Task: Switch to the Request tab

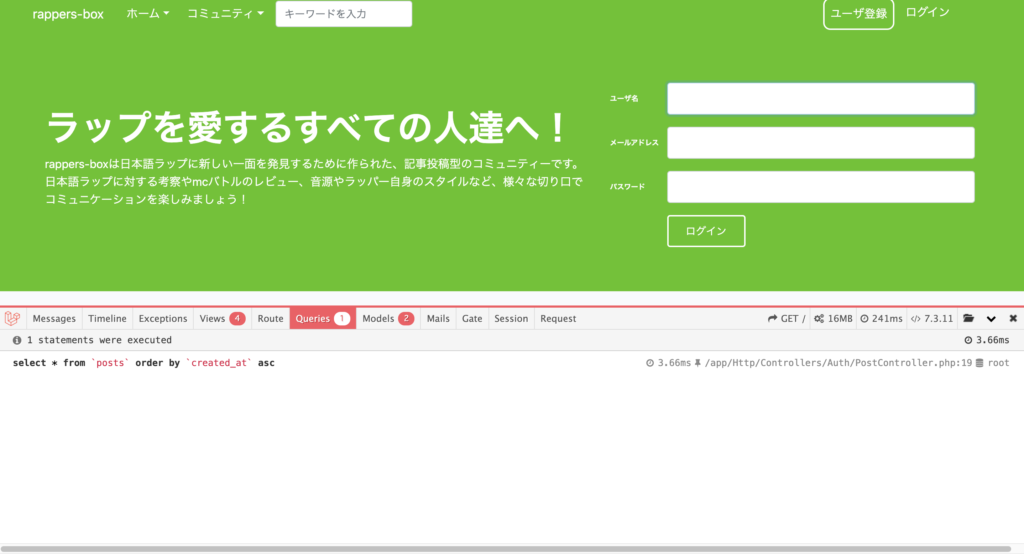Action: [x=558, y=318]
